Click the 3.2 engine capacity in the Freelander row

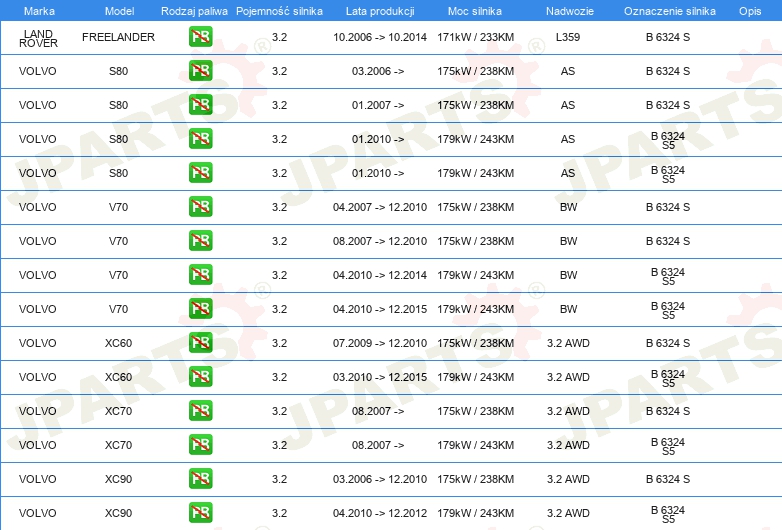[279, 37]
